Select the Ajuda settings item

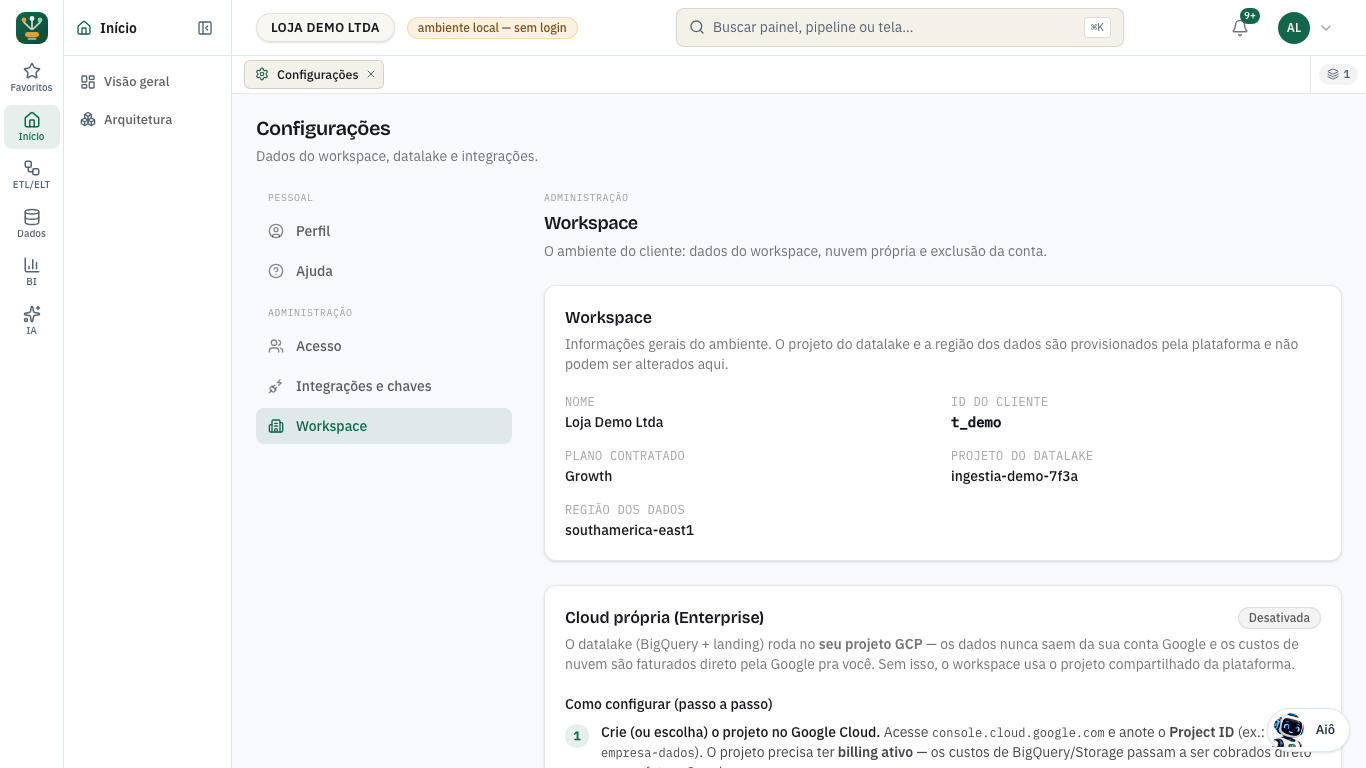click(x=384, y=271)
